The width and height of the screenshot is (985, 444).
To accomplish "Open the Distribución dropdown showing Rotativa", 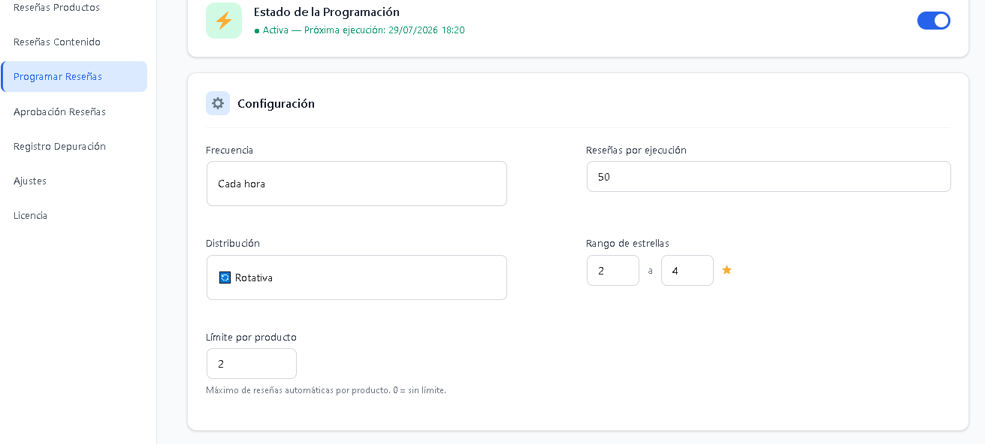I will (356, 278).
